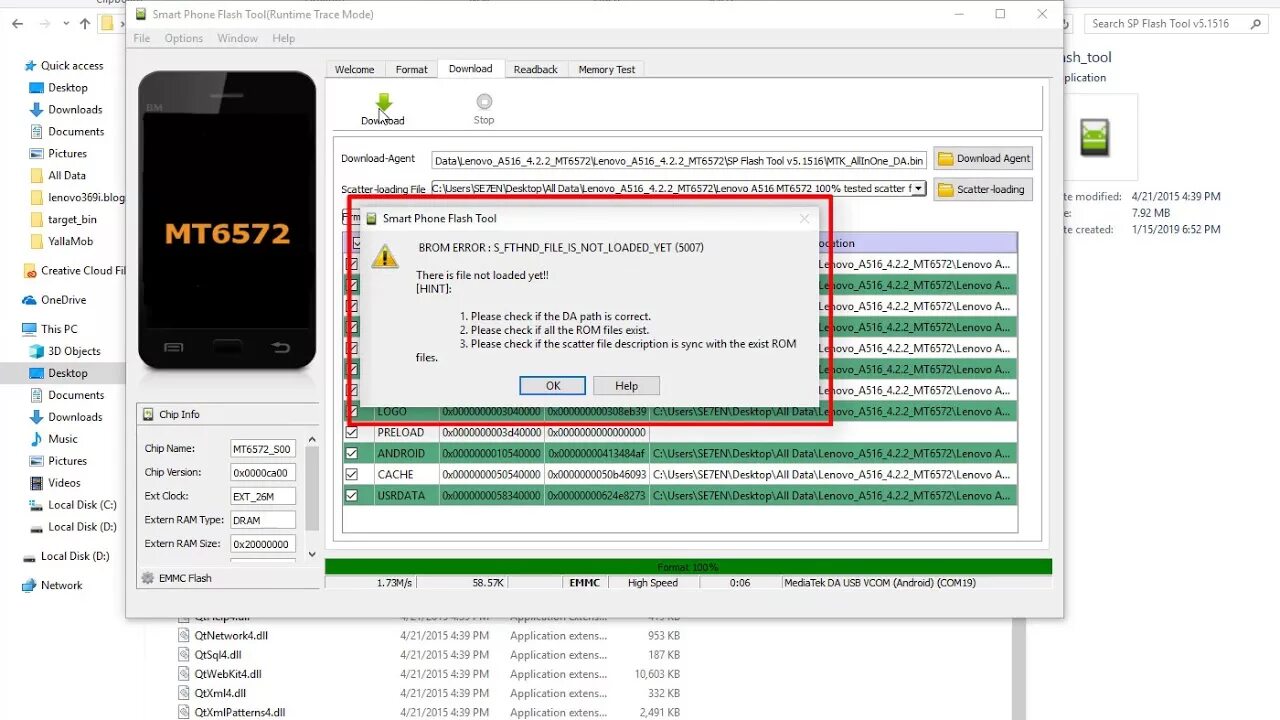
Task: Click OK in the BROM error dialog
Action: point(553,386)
